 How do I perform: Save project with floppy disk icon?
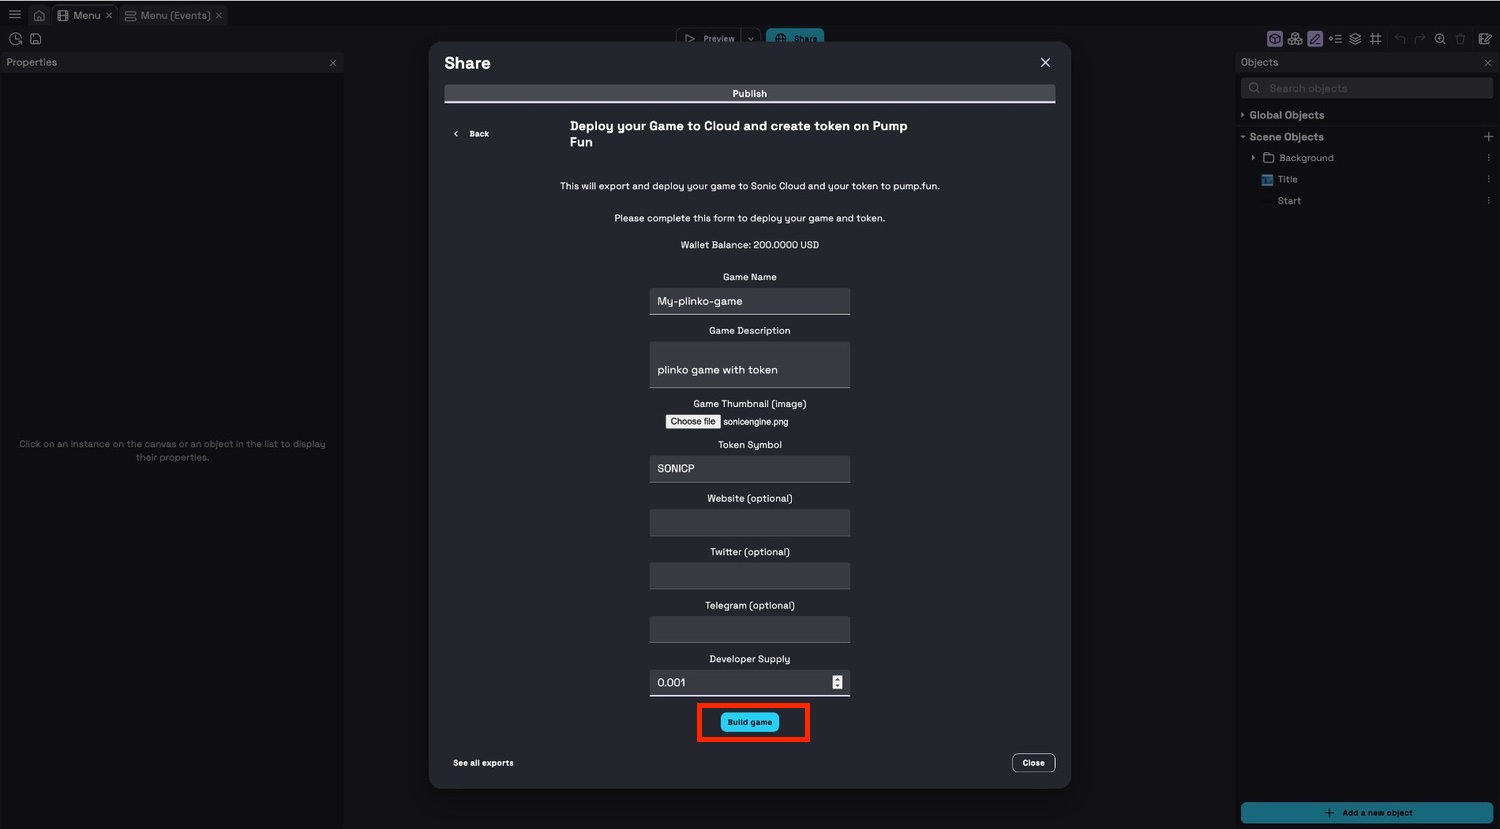(x=36, y=39)
